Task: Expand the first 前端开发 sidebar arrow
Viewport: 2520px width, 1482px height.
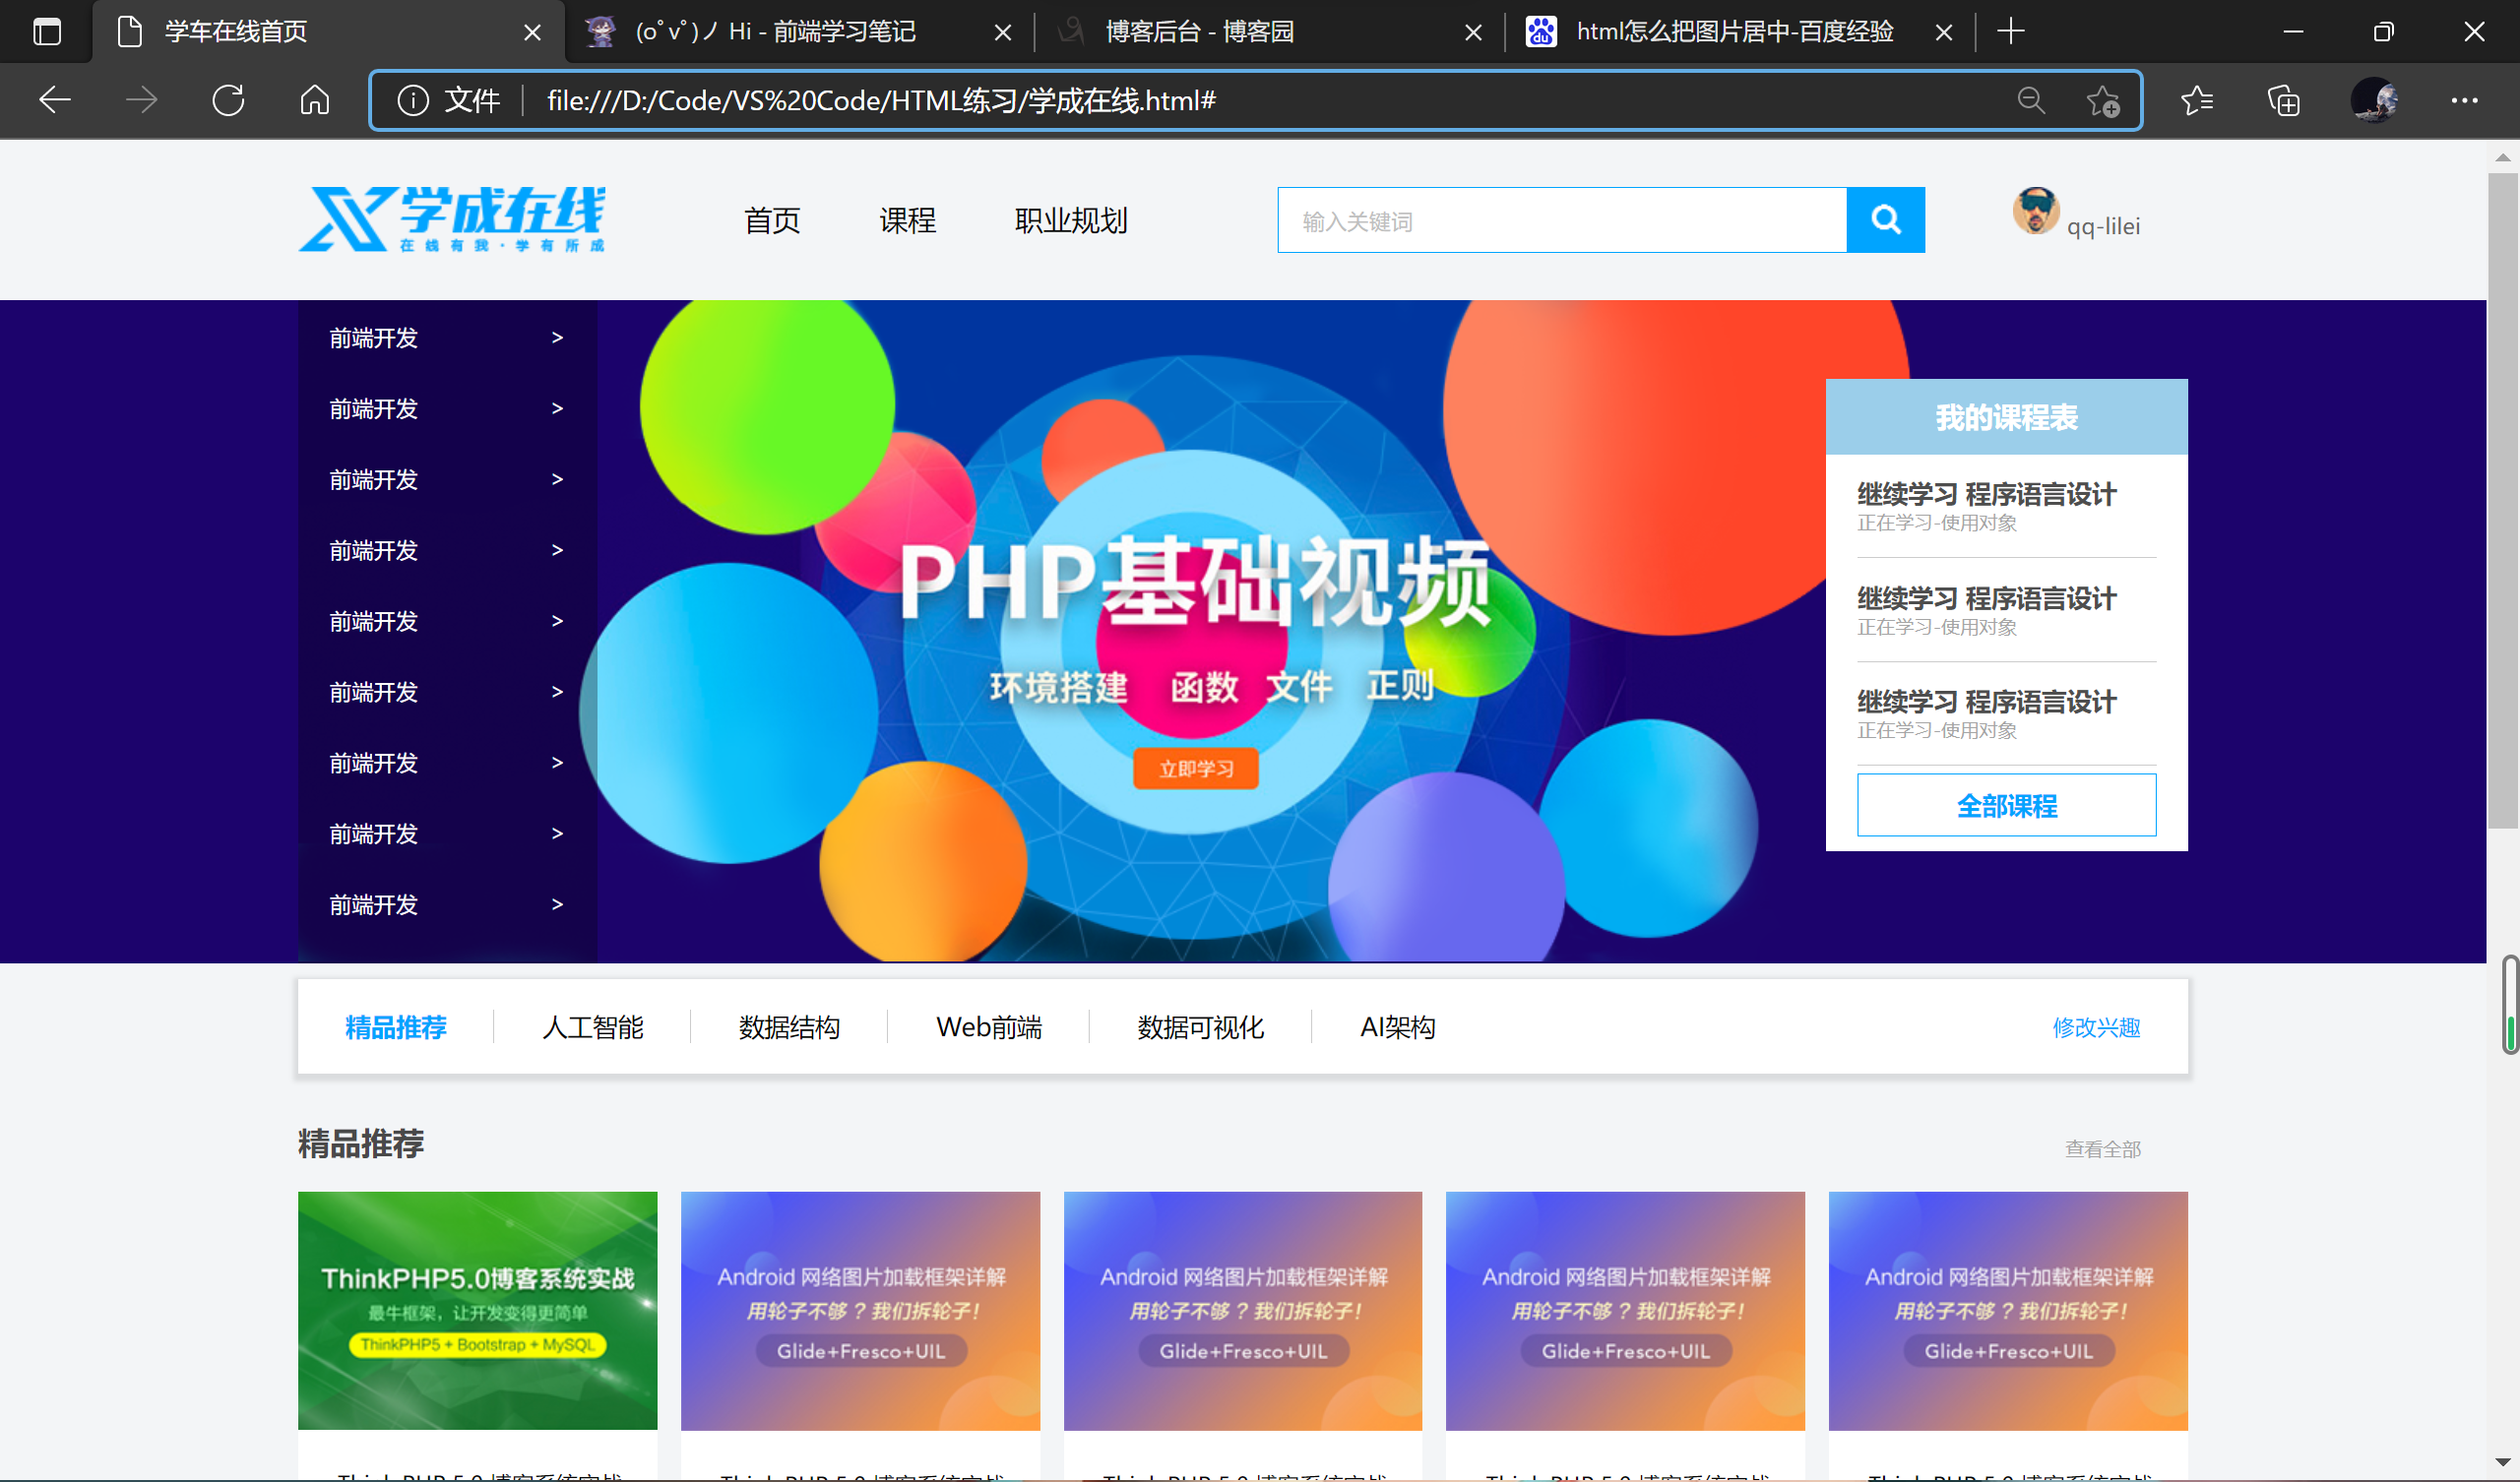Action: (x=557, y=338)
